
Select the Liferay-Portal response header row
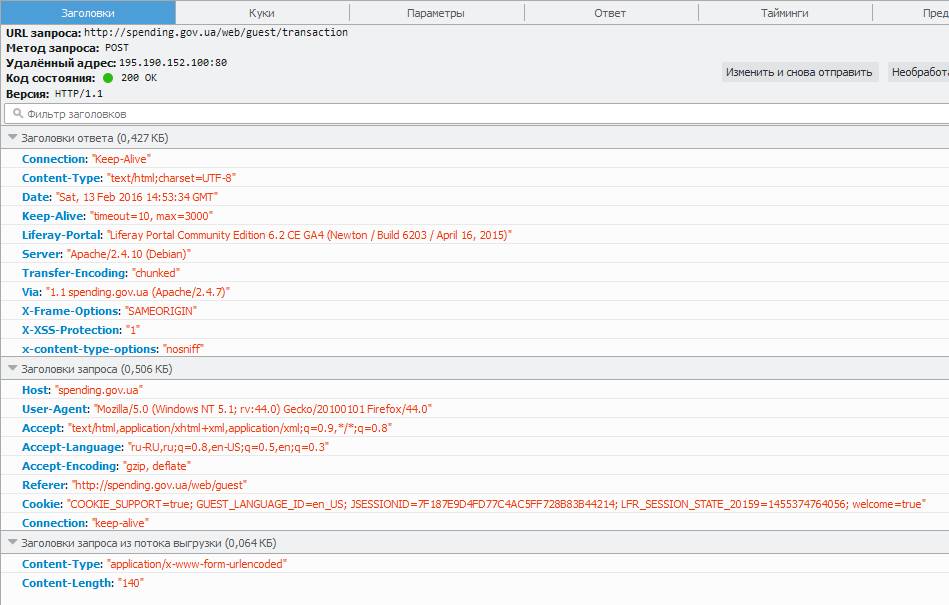point(266,235)
